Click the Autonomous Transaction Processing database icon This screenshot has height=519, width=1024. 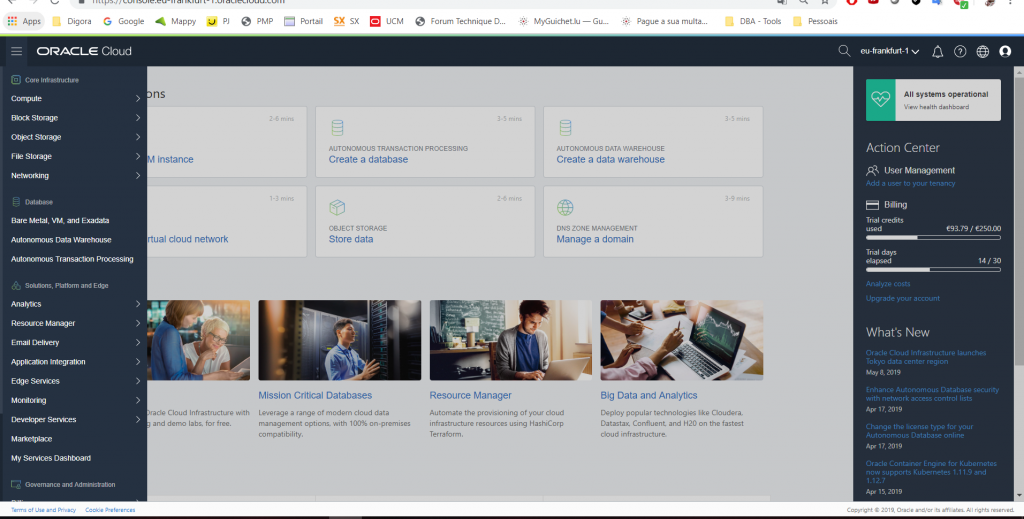pos(337,127)
